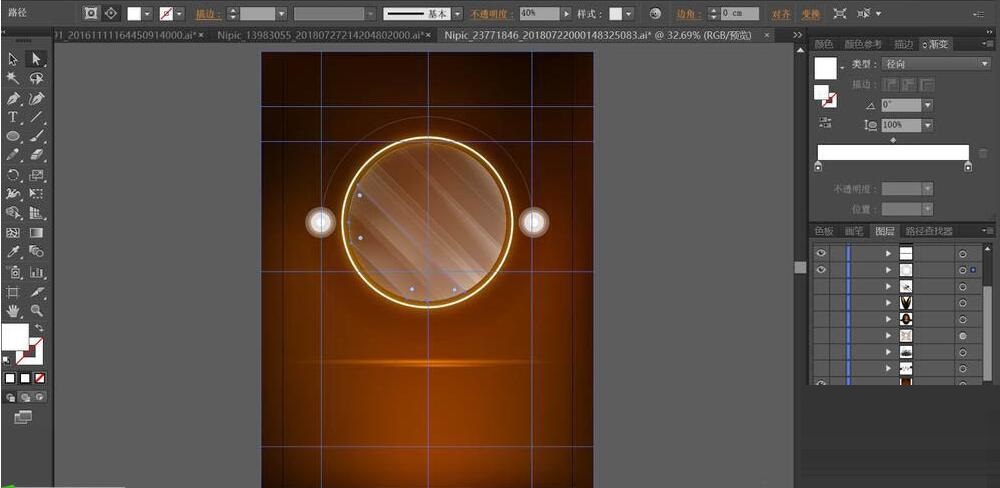Viewport: 1000px width, 488px height.
Task: Select the Blend tool
Action: point(36,252)
